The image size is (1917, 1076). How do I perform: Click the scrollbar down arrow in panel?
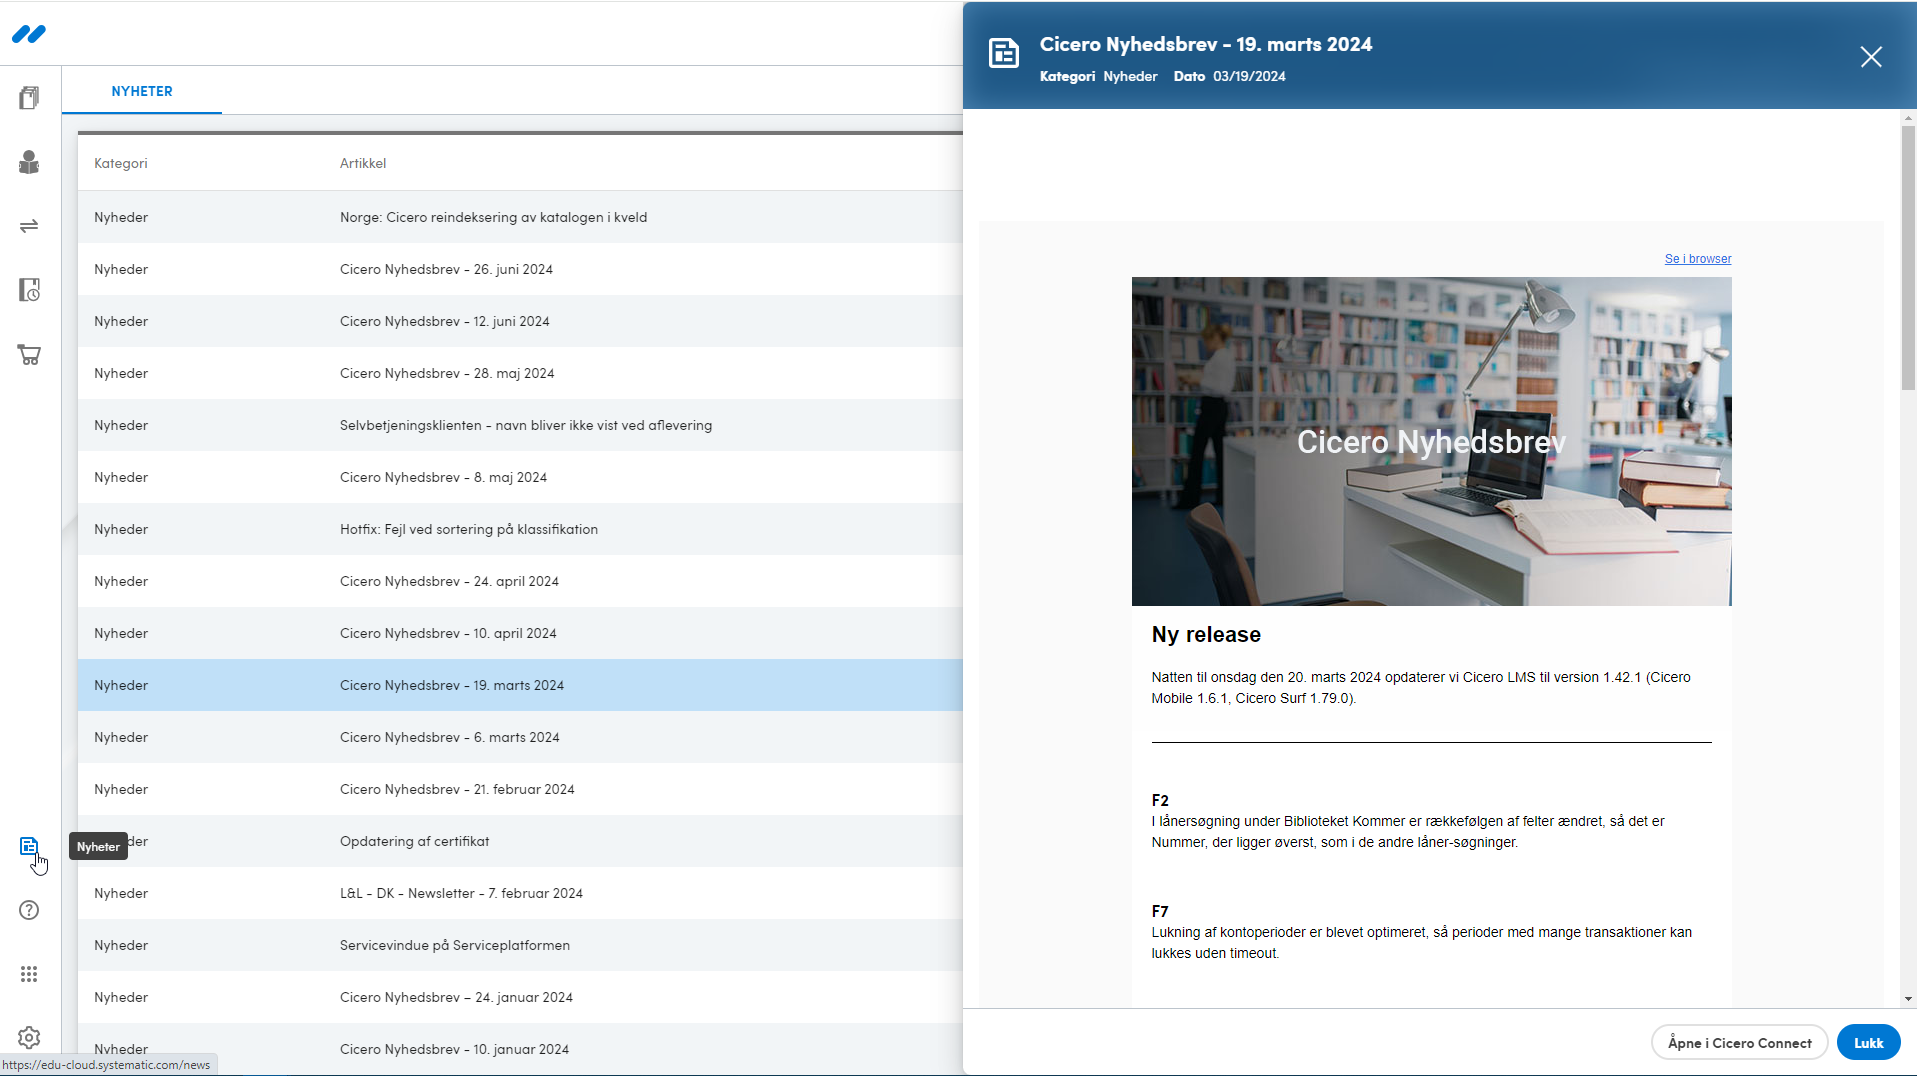[x=1908, y=999]
